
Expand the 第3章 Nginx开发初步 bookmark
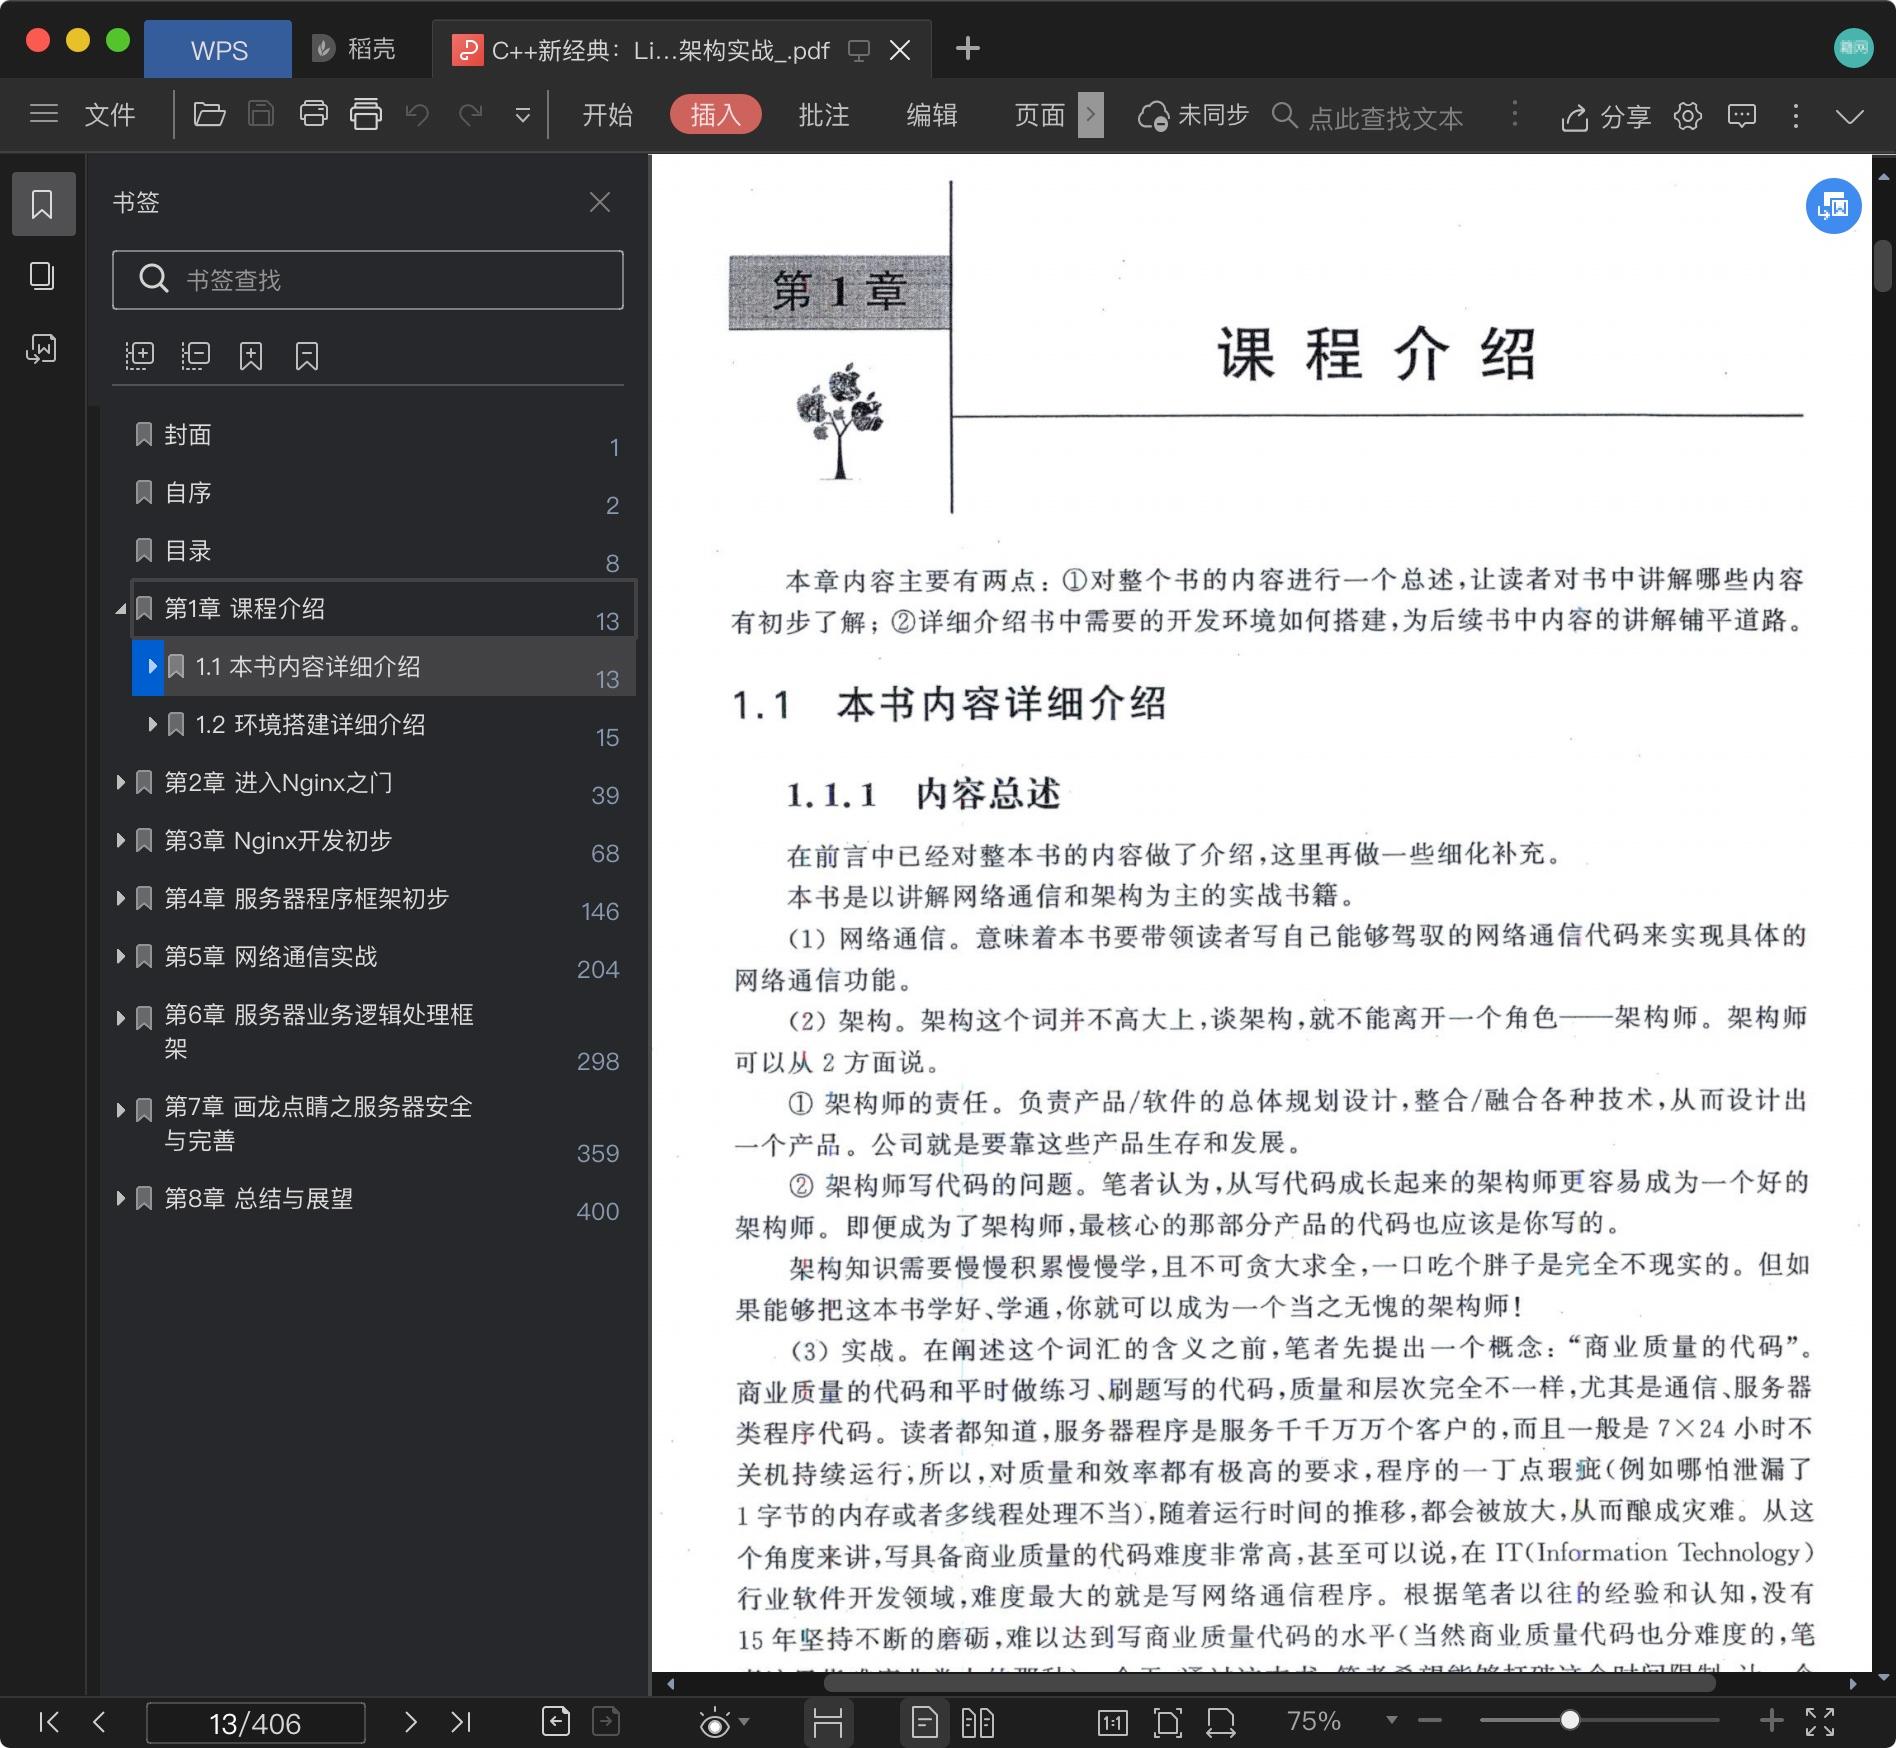click(121, 841)
